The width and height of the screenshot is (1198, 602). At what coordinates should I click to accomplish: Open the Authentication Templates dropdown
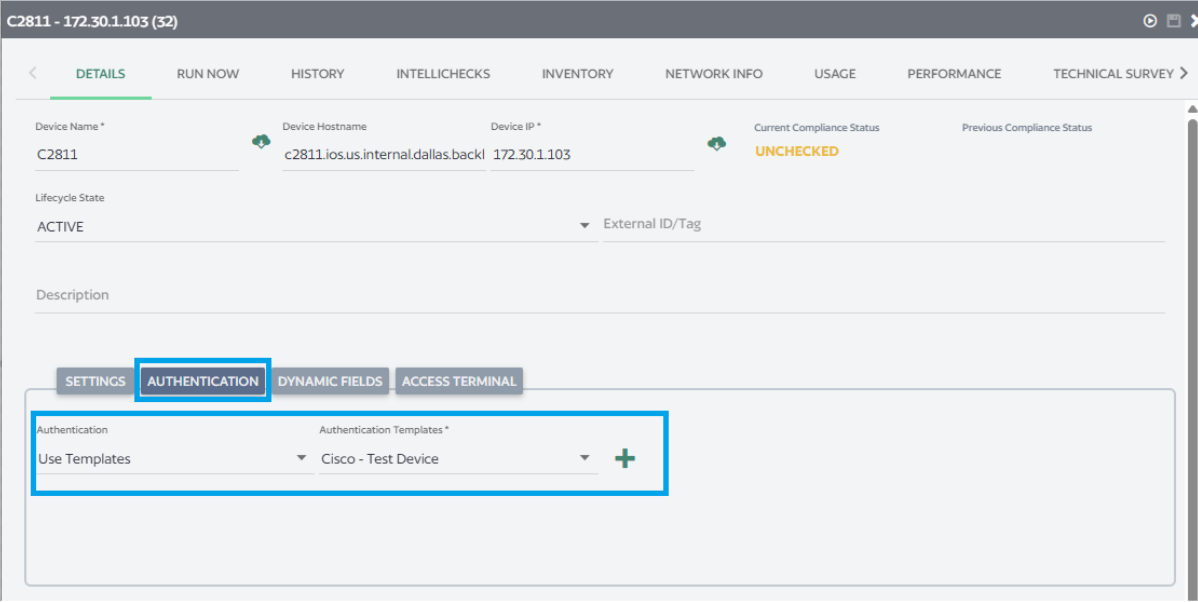[x=585, y=459]
